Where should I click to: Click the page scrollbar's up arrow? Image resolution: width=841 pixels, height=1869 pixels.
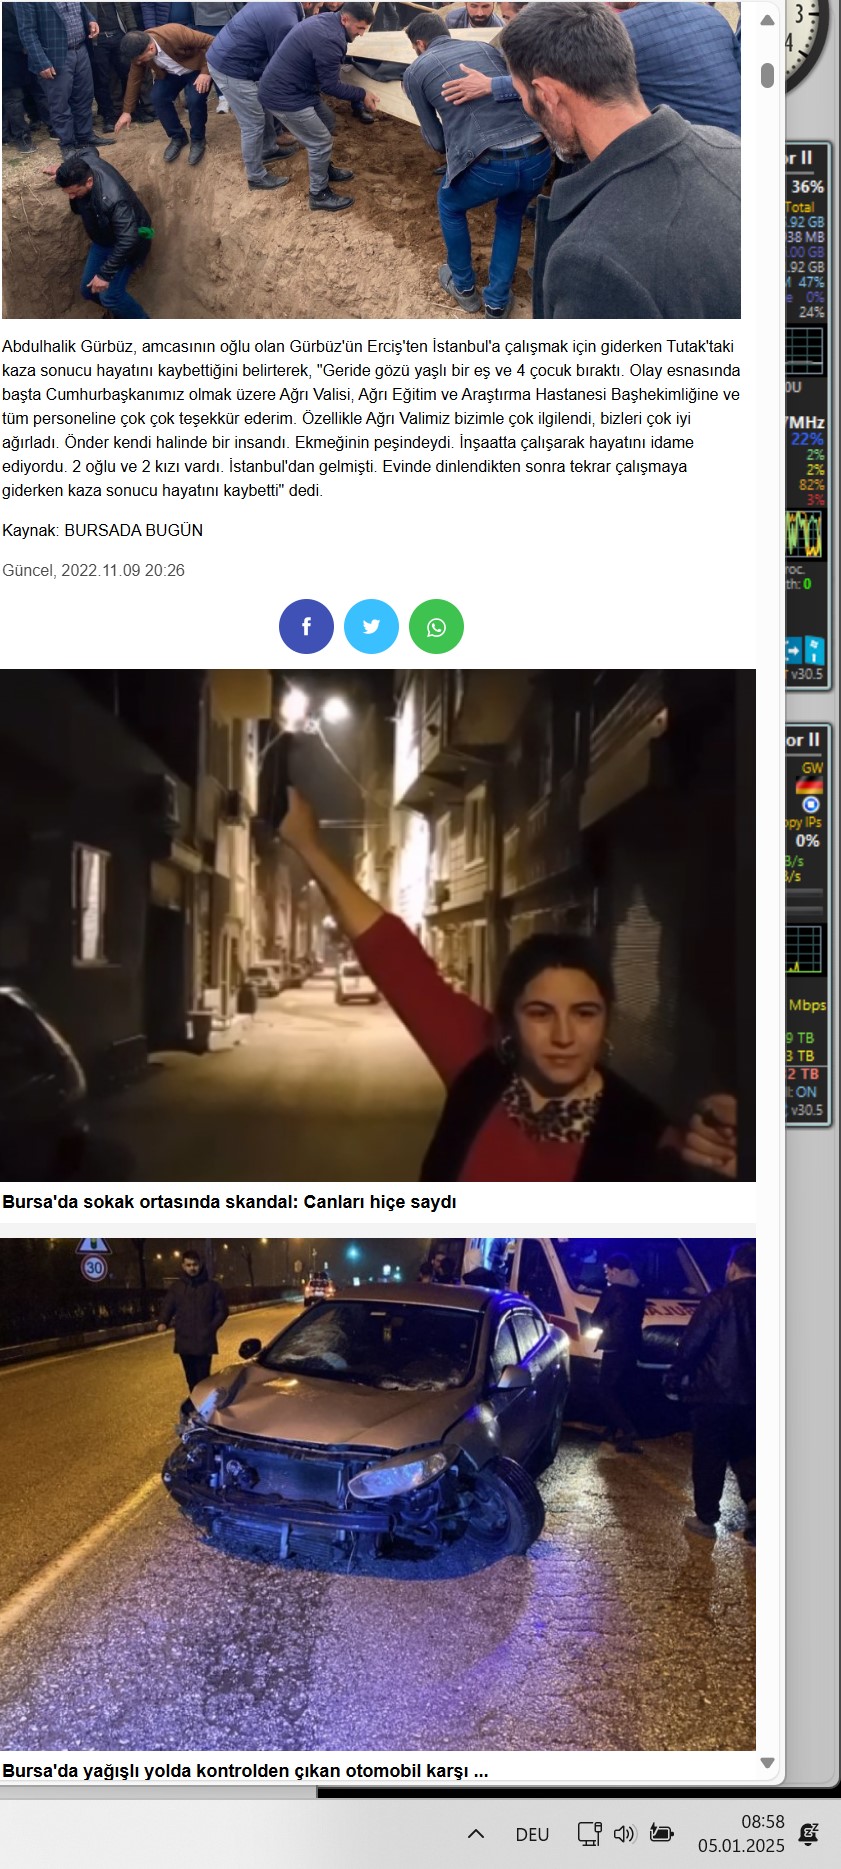click(x=767, y=20)
